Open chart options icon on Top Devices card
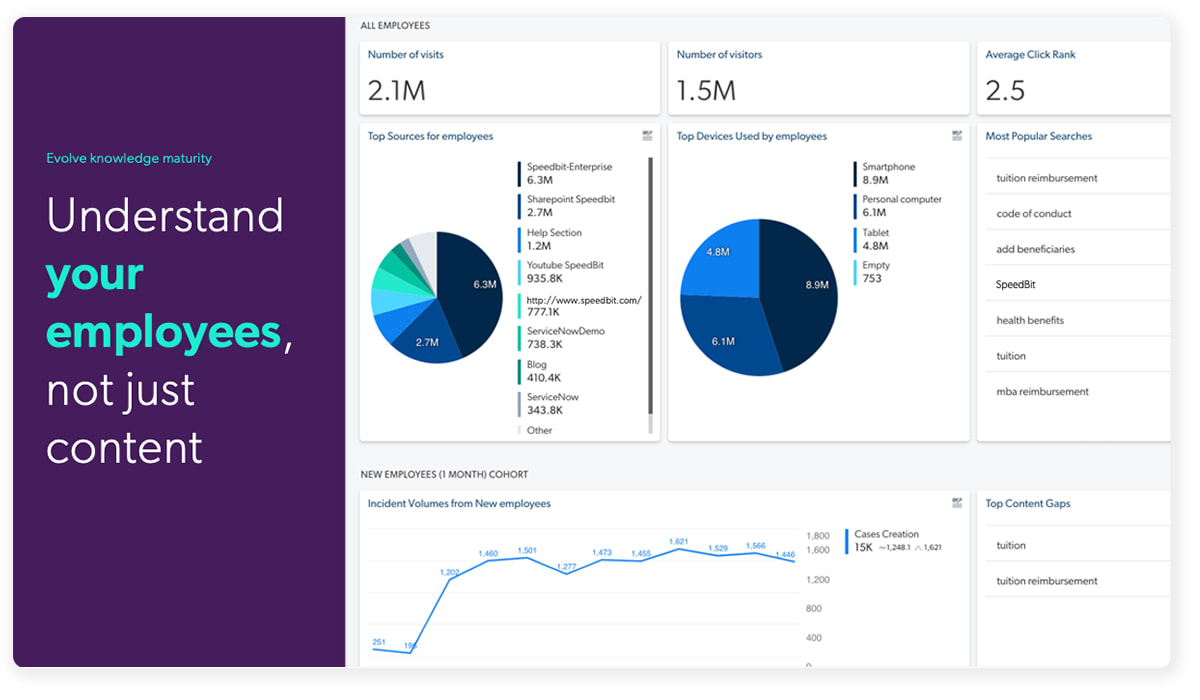This screenshot has width=1200, height=700. (x=957, y=135)
